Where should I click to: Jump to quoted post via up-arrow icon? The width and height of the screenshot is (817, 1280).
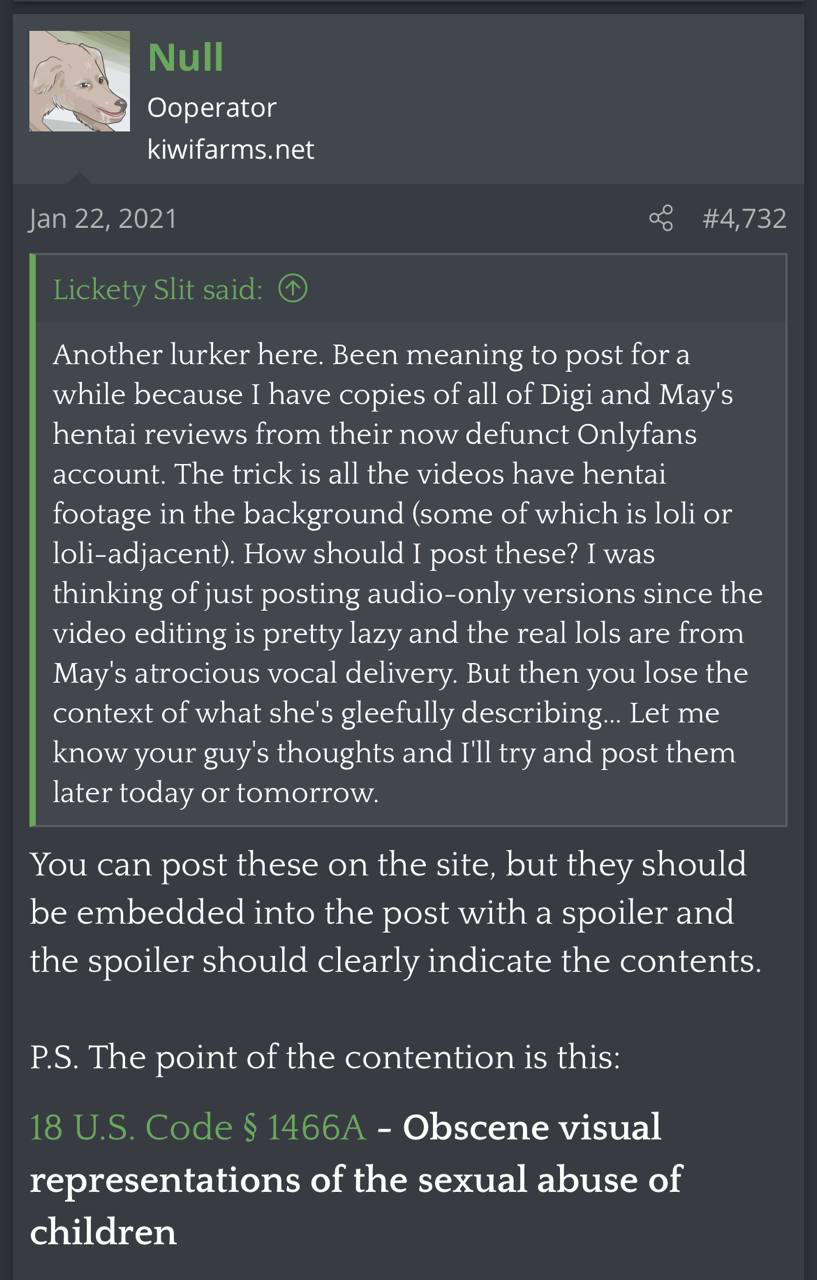292,290
